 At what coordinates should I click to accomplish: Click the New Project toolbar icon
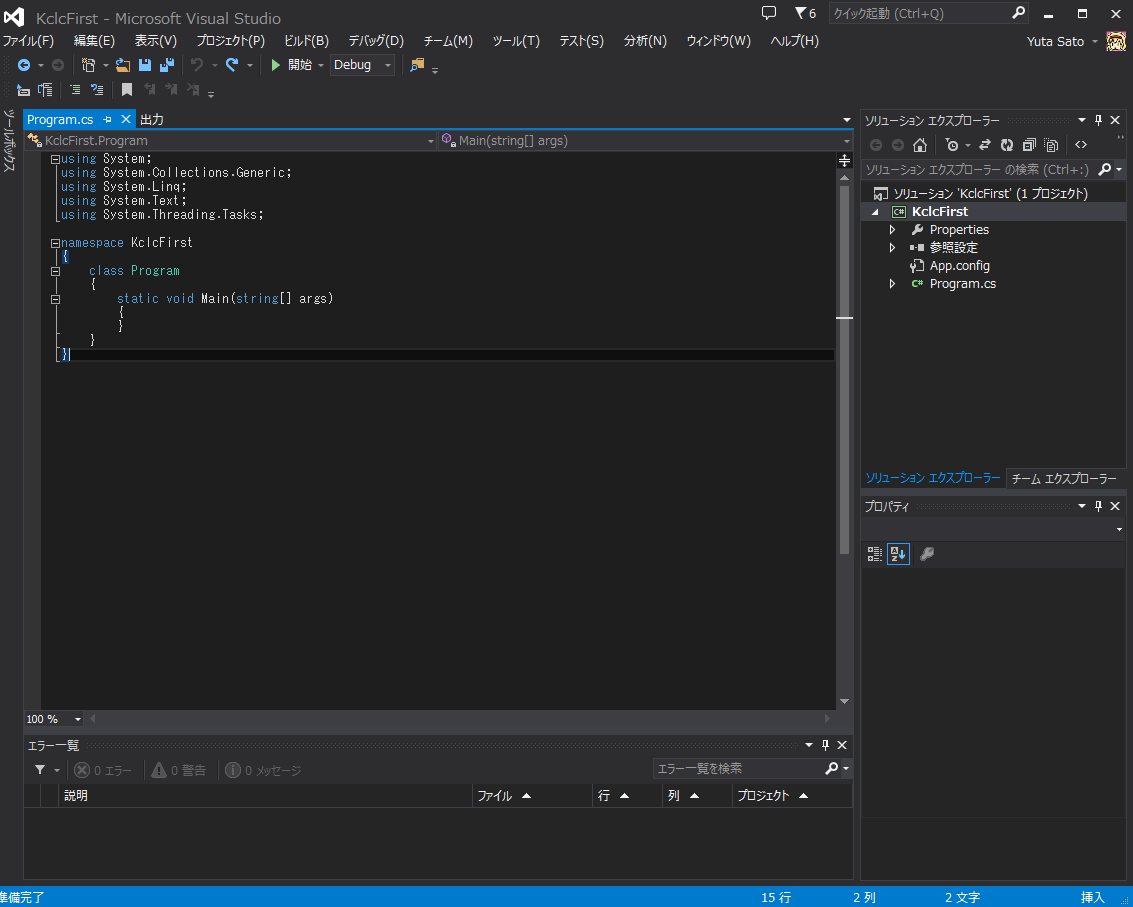tap(88, 65)
